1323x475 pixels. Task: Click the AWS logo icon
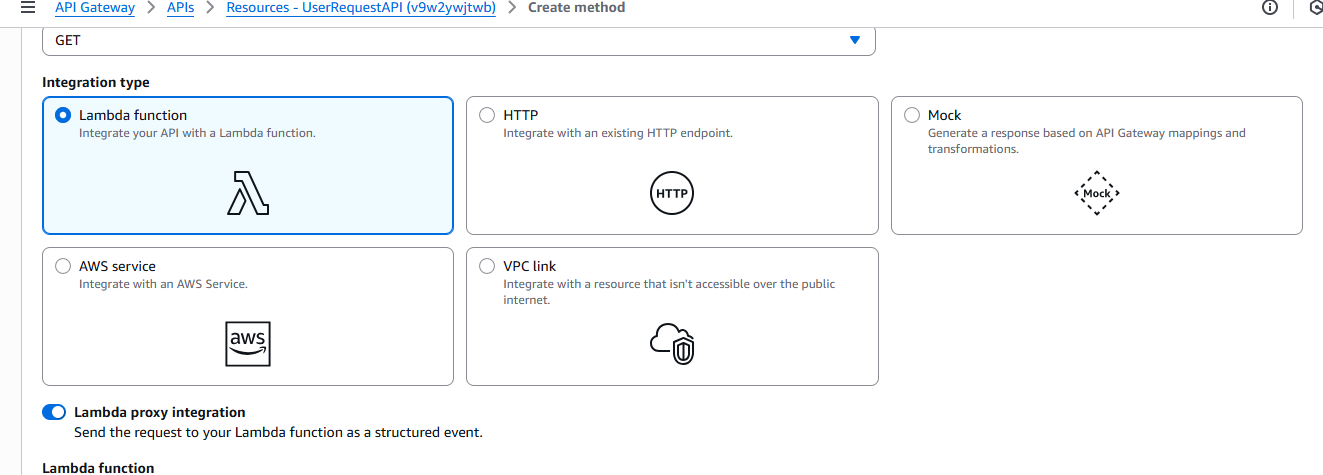(x=248, y=344)
